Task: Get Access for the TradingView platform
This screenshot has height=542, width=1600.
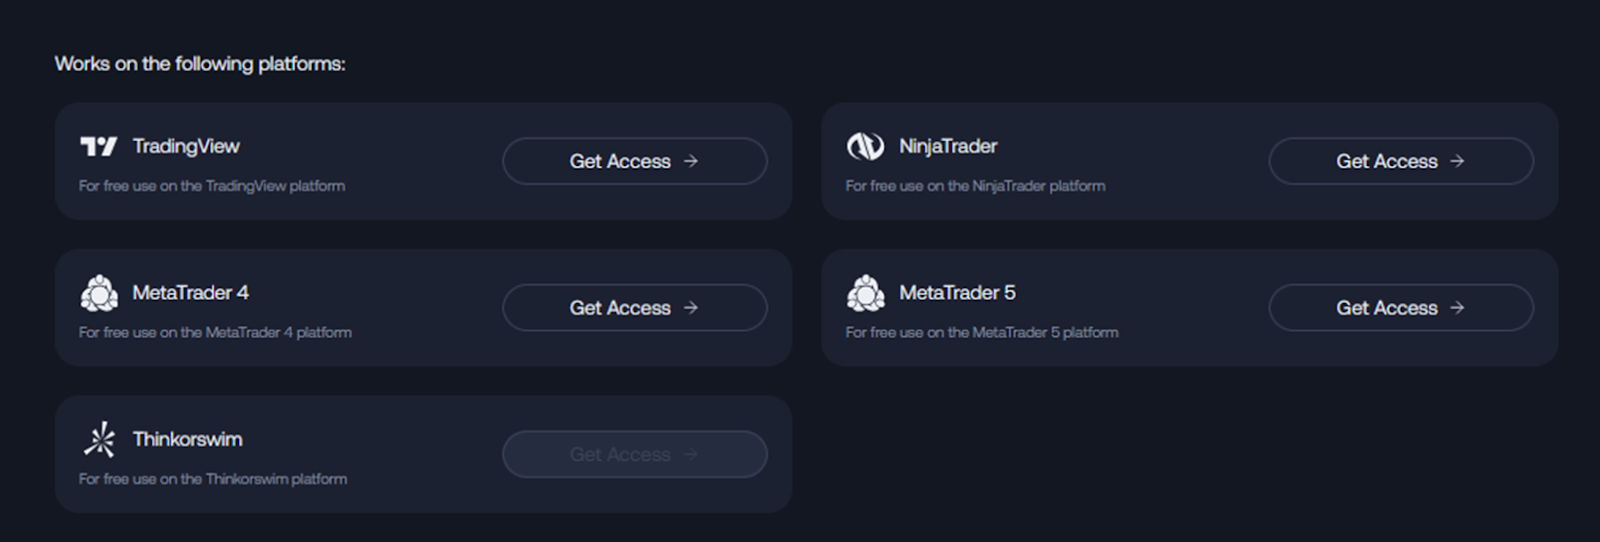Action: [634, 161]
